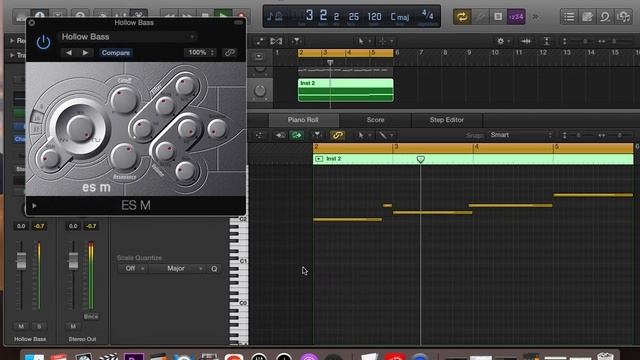Open tracks area pointer tool menu
Screen dimensions: 640x360
click(x=363, y=41)
